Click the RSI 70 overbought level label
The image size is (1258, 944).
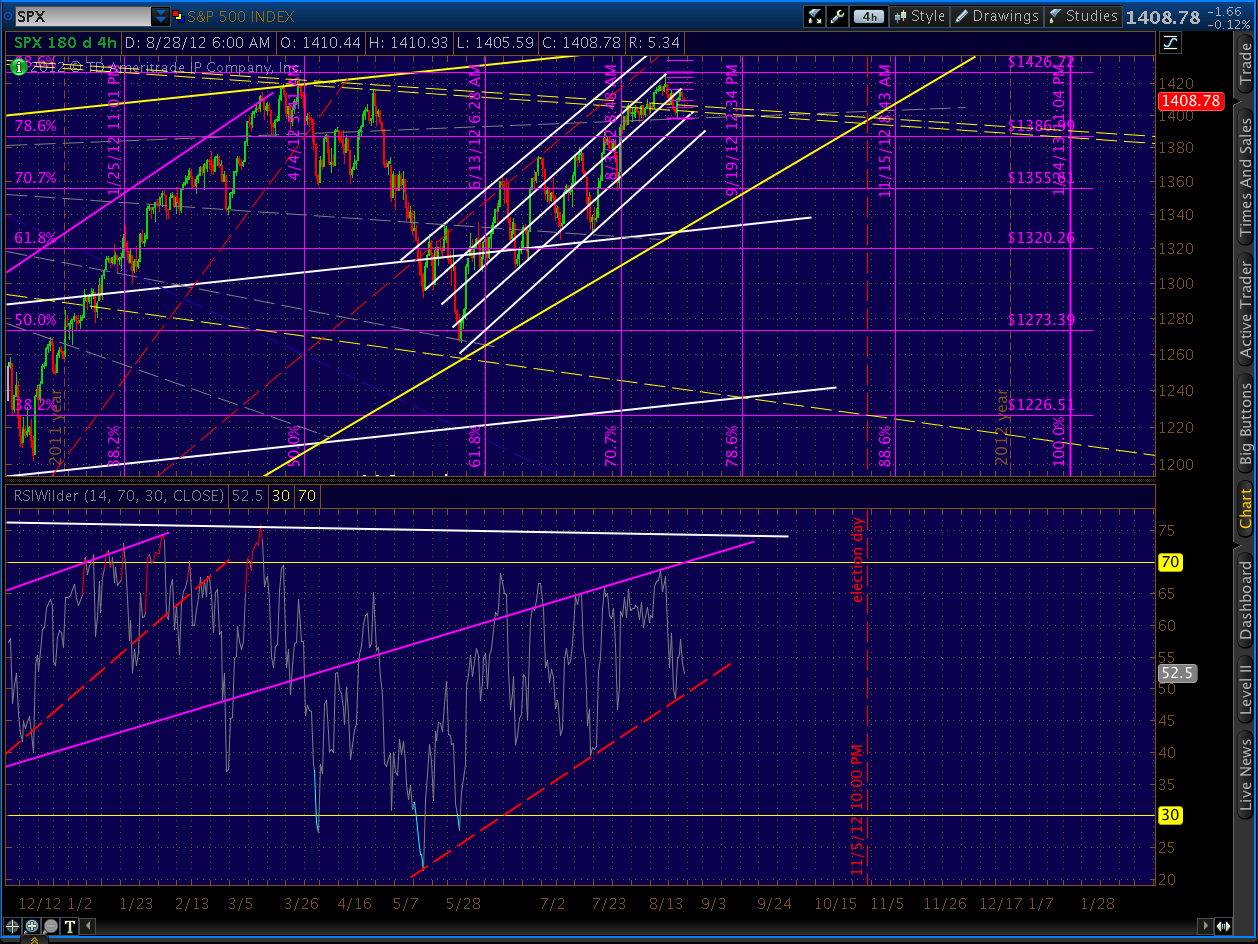click(x=1170, y=563)
